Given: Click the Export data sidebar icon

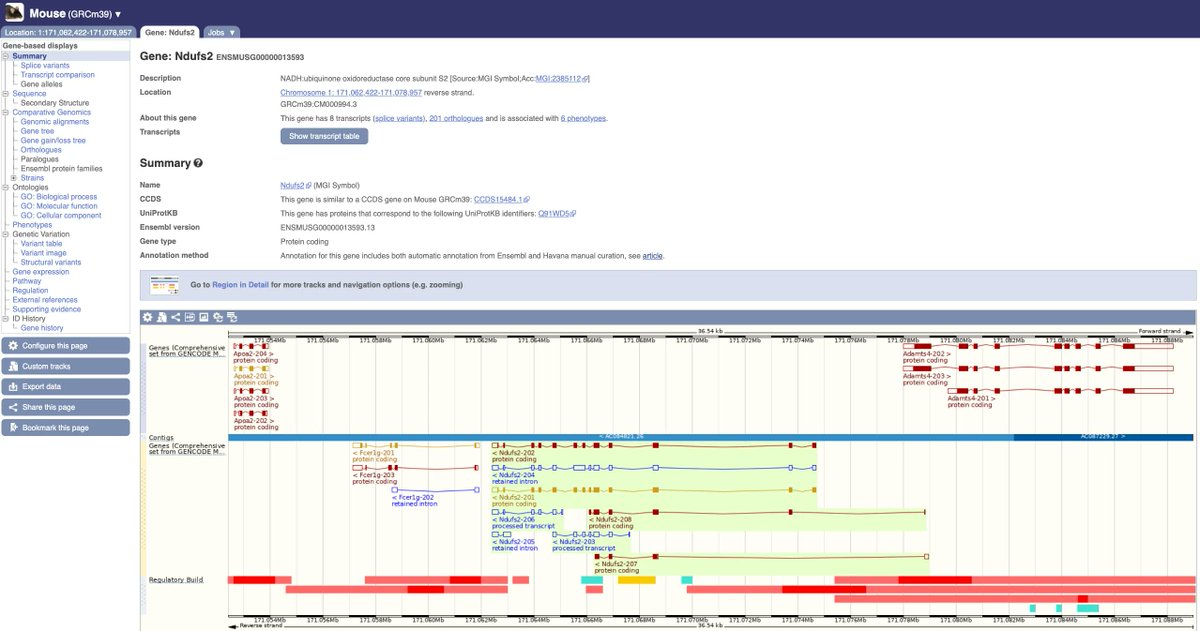Looking at the screenshot, I should pyautogui.click(x=12, y=387).
